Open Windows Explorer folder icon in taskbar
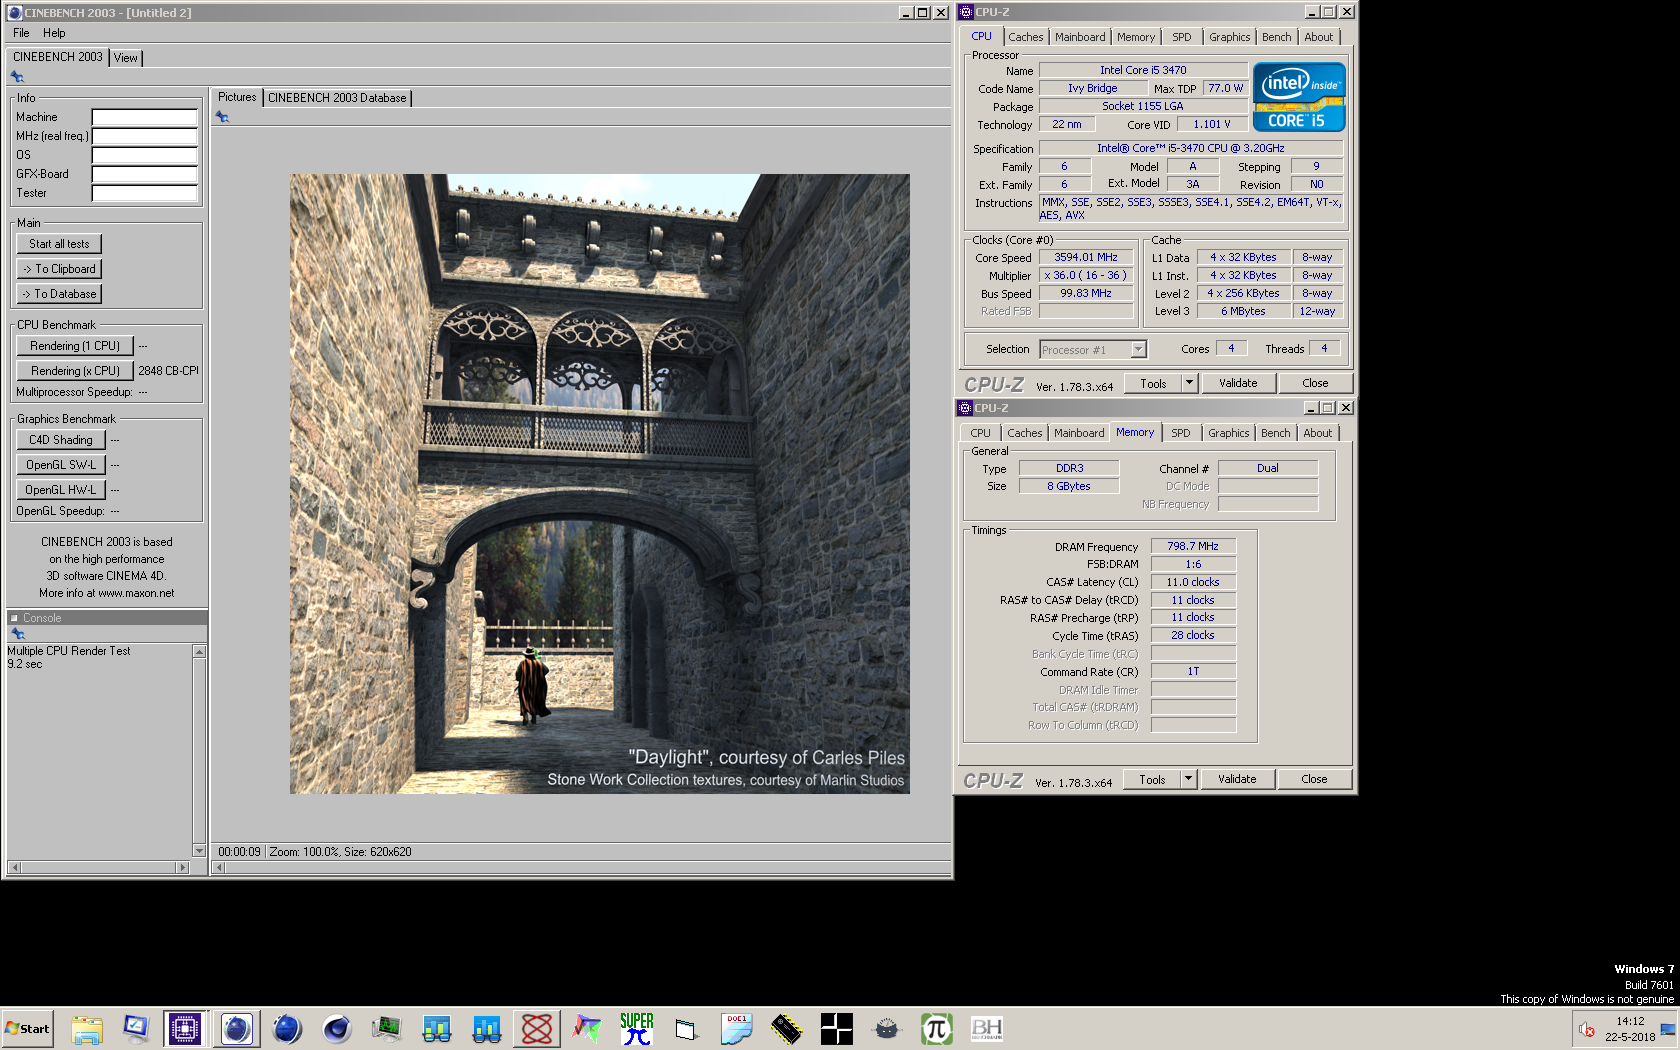Image resolution: width=1680 pixels, height=1050 pixels. [87, 1028]
